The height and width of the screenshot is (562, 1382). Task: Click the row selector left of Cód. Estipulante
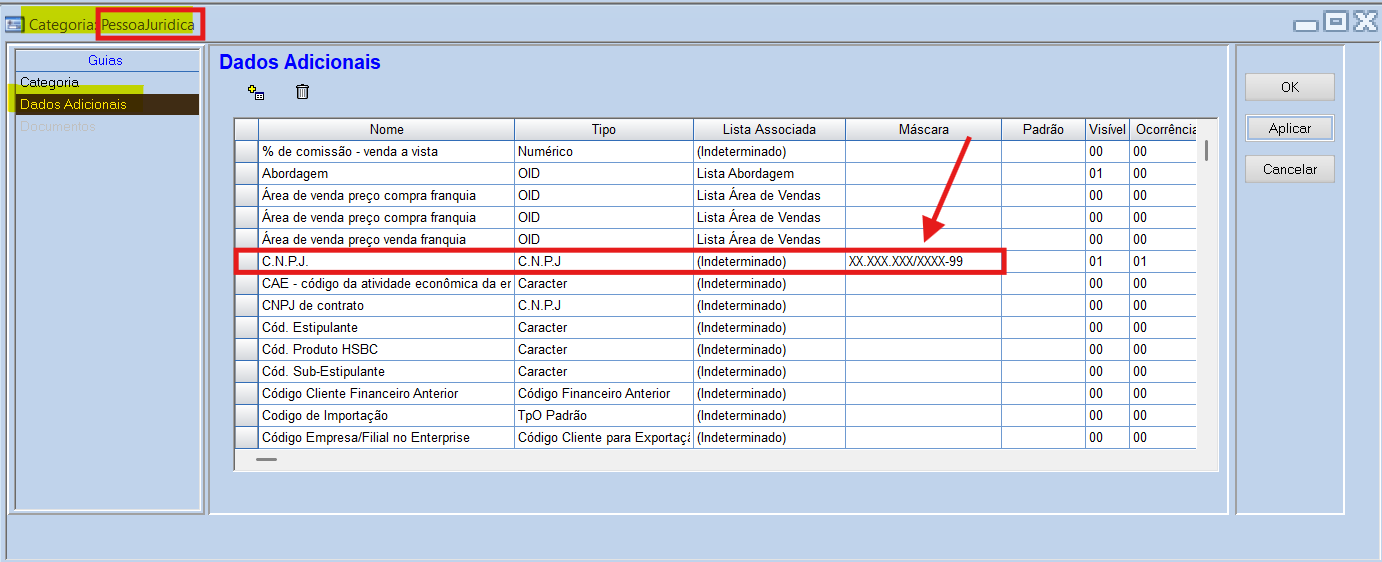tap(246, 327)
